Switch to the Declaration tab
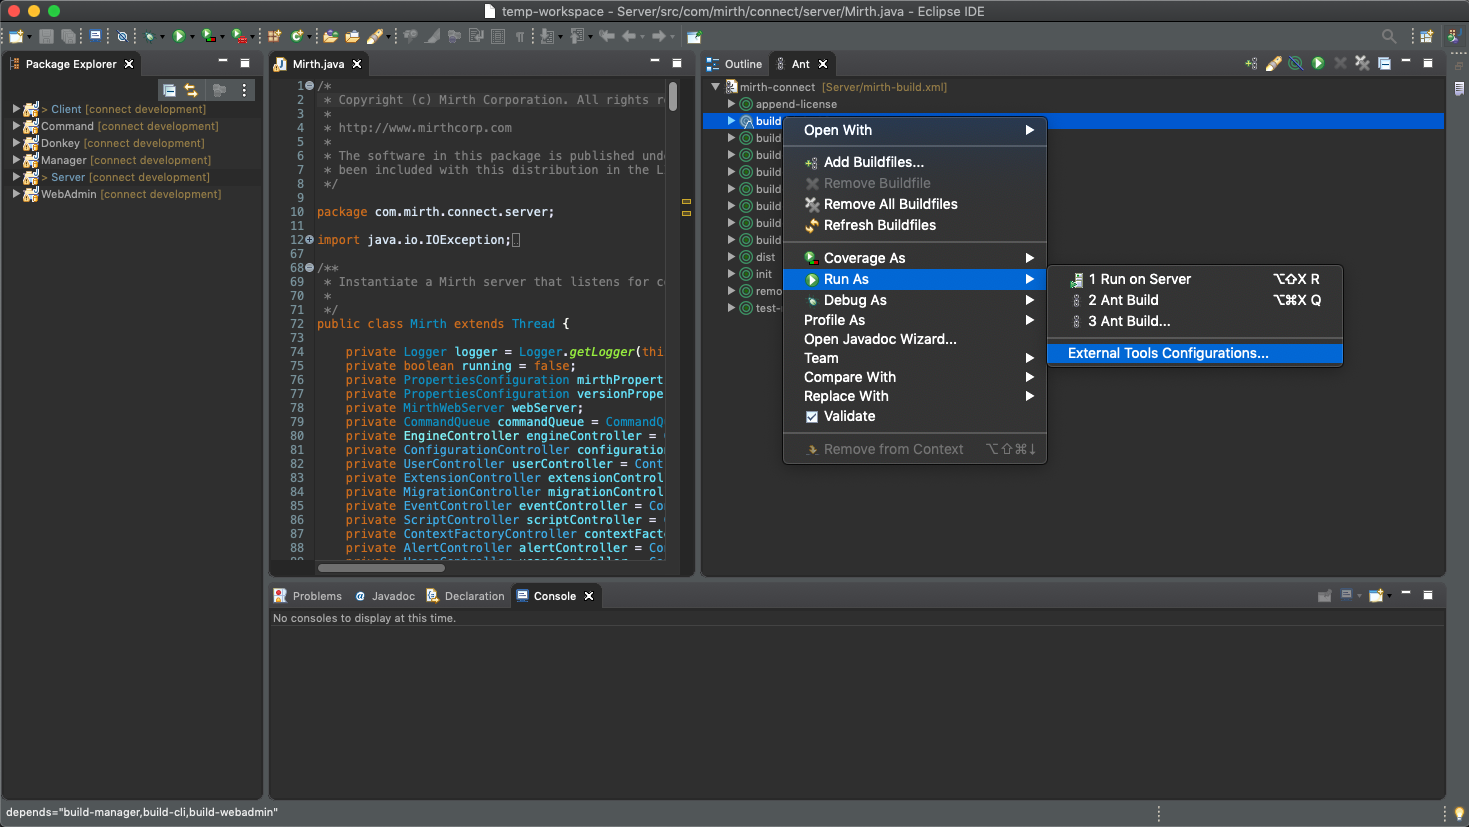 [x=466, y=596]
